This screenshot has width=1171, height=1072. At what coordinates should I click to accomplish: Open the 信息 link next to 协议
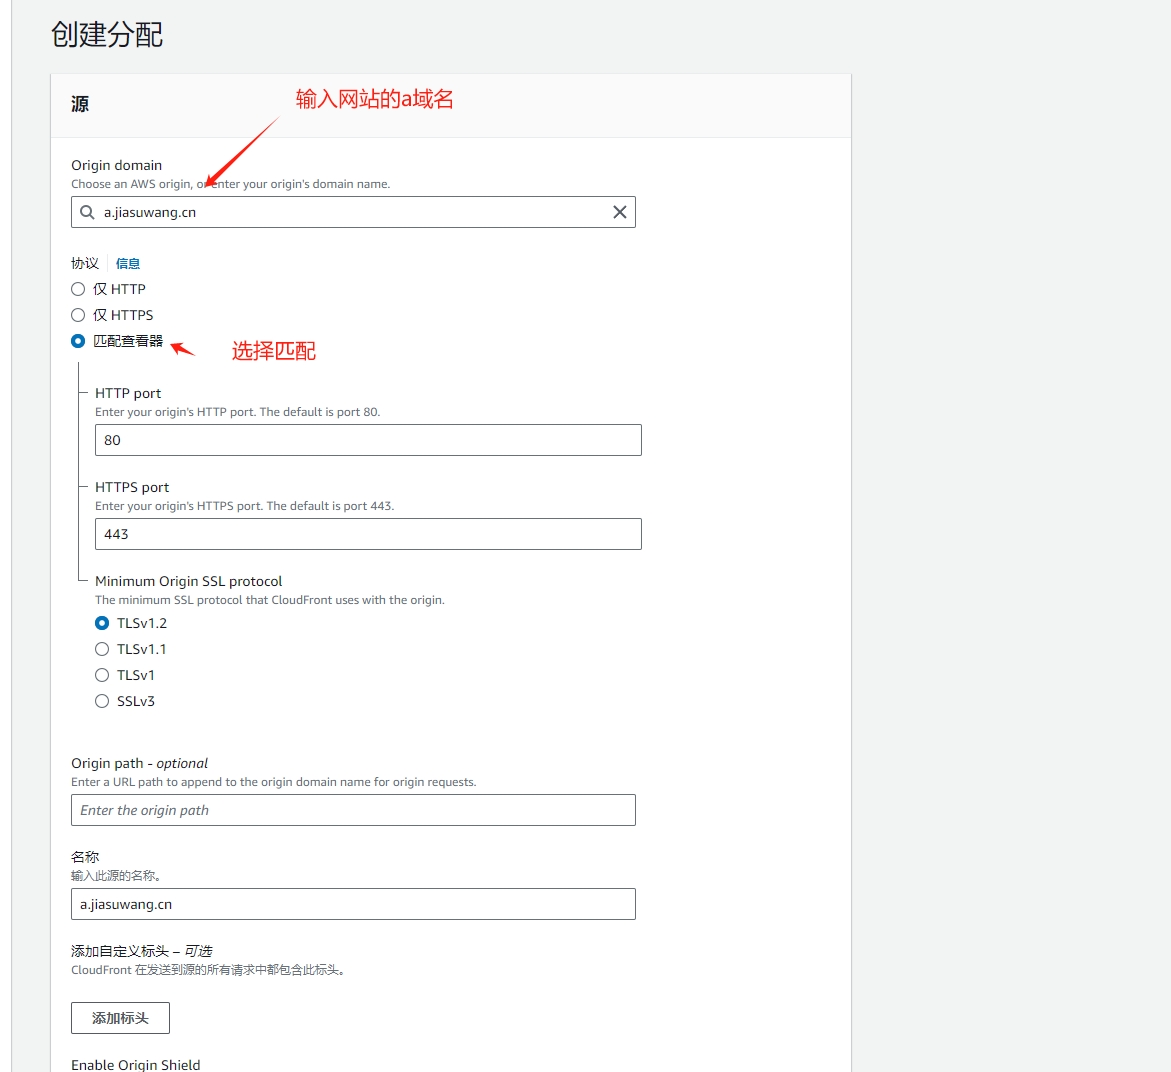[x=128, y=264]
